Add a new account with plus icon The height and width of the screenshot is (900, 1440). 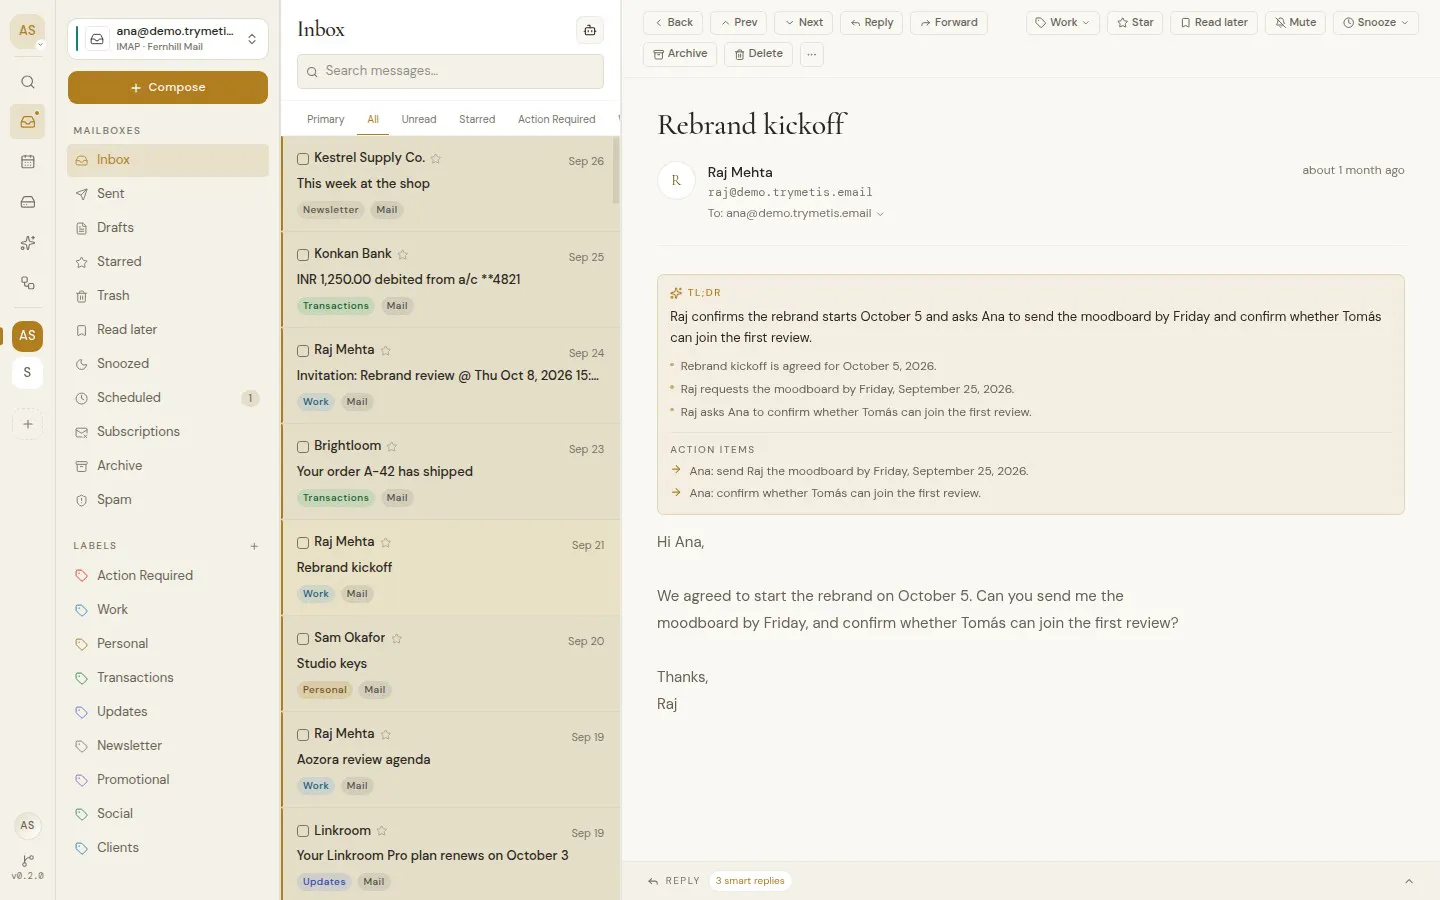(x=28, y=424)
